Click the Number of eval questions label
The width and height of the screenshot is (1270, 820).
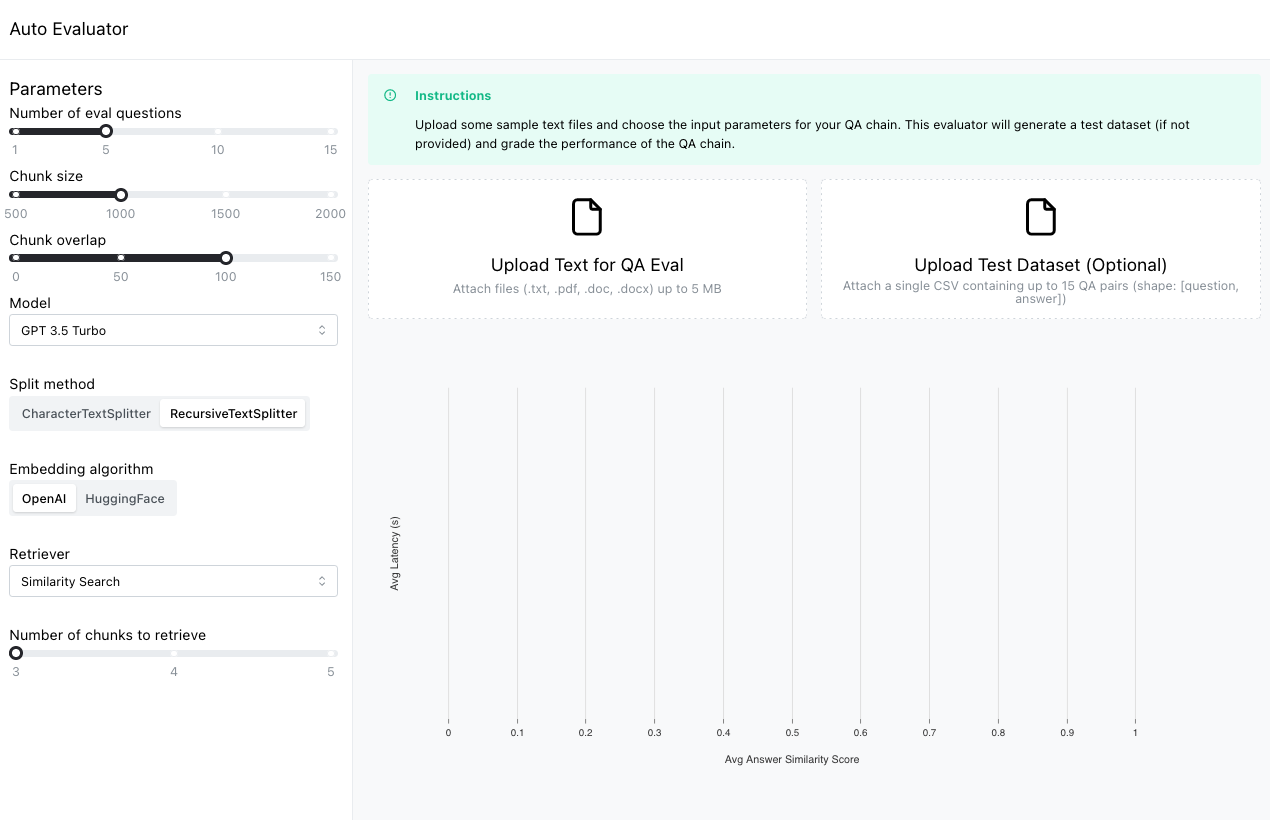tap(96, 113)
